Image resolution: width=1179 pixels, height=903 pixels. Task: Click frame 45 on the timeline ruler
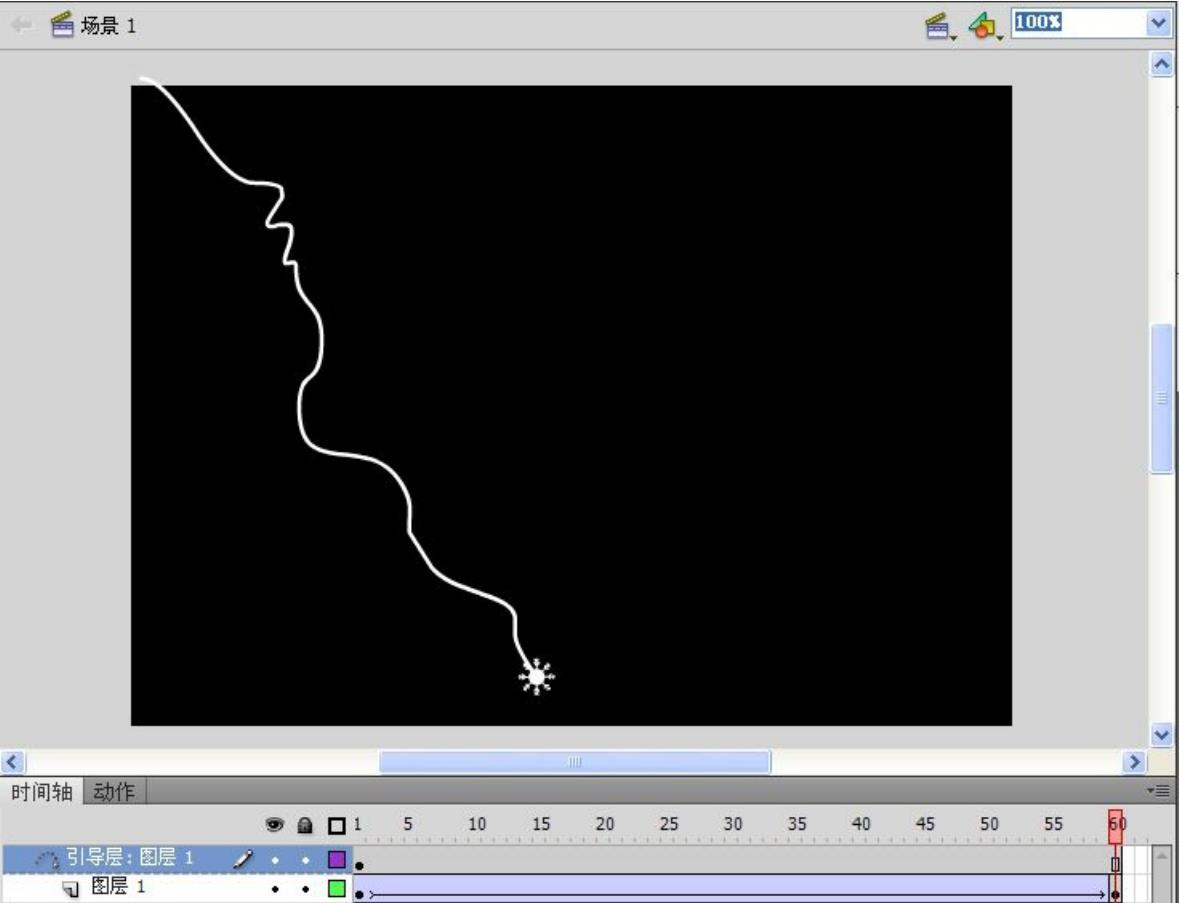(925, 824)
